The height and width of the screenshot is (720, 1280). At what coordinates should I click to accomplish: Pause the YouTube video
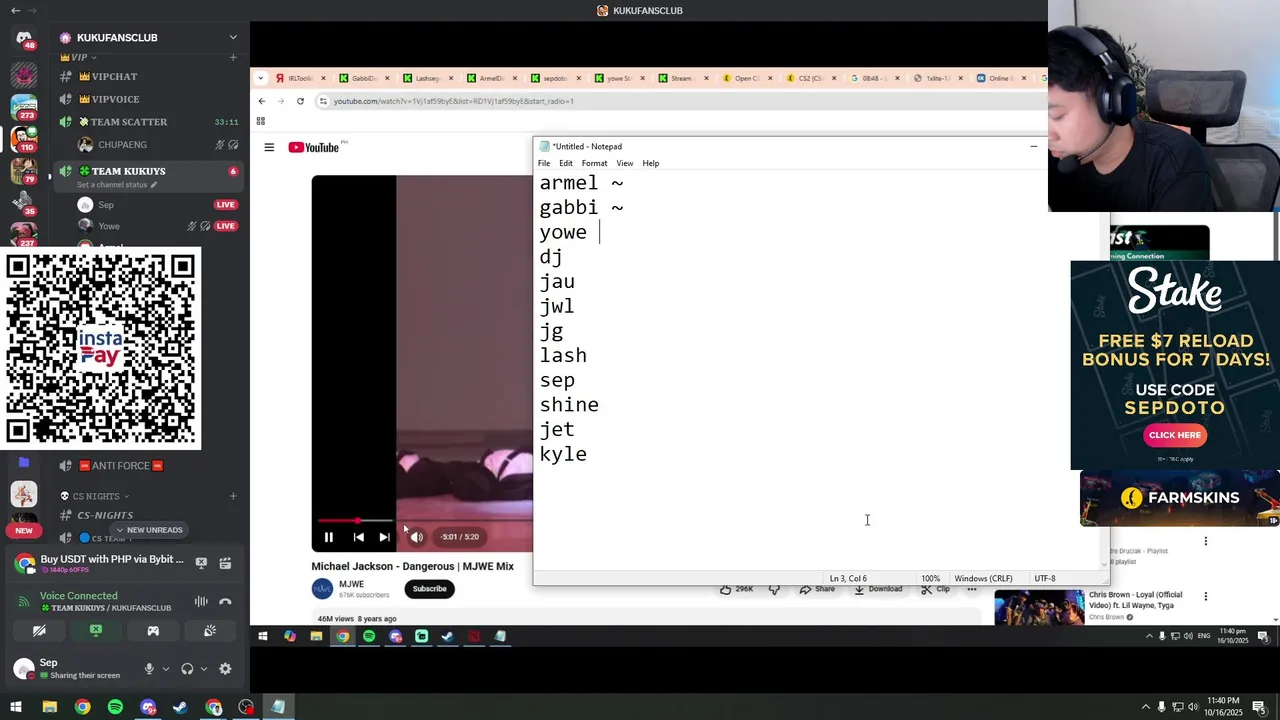point(328,537)
